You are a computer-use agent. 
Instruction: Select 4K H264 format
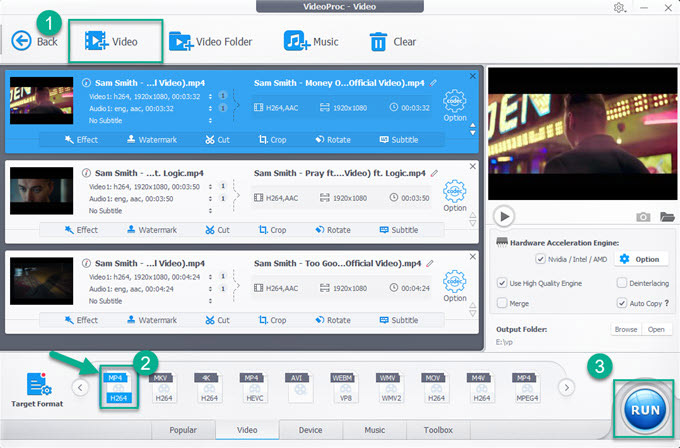pos(209,387)
